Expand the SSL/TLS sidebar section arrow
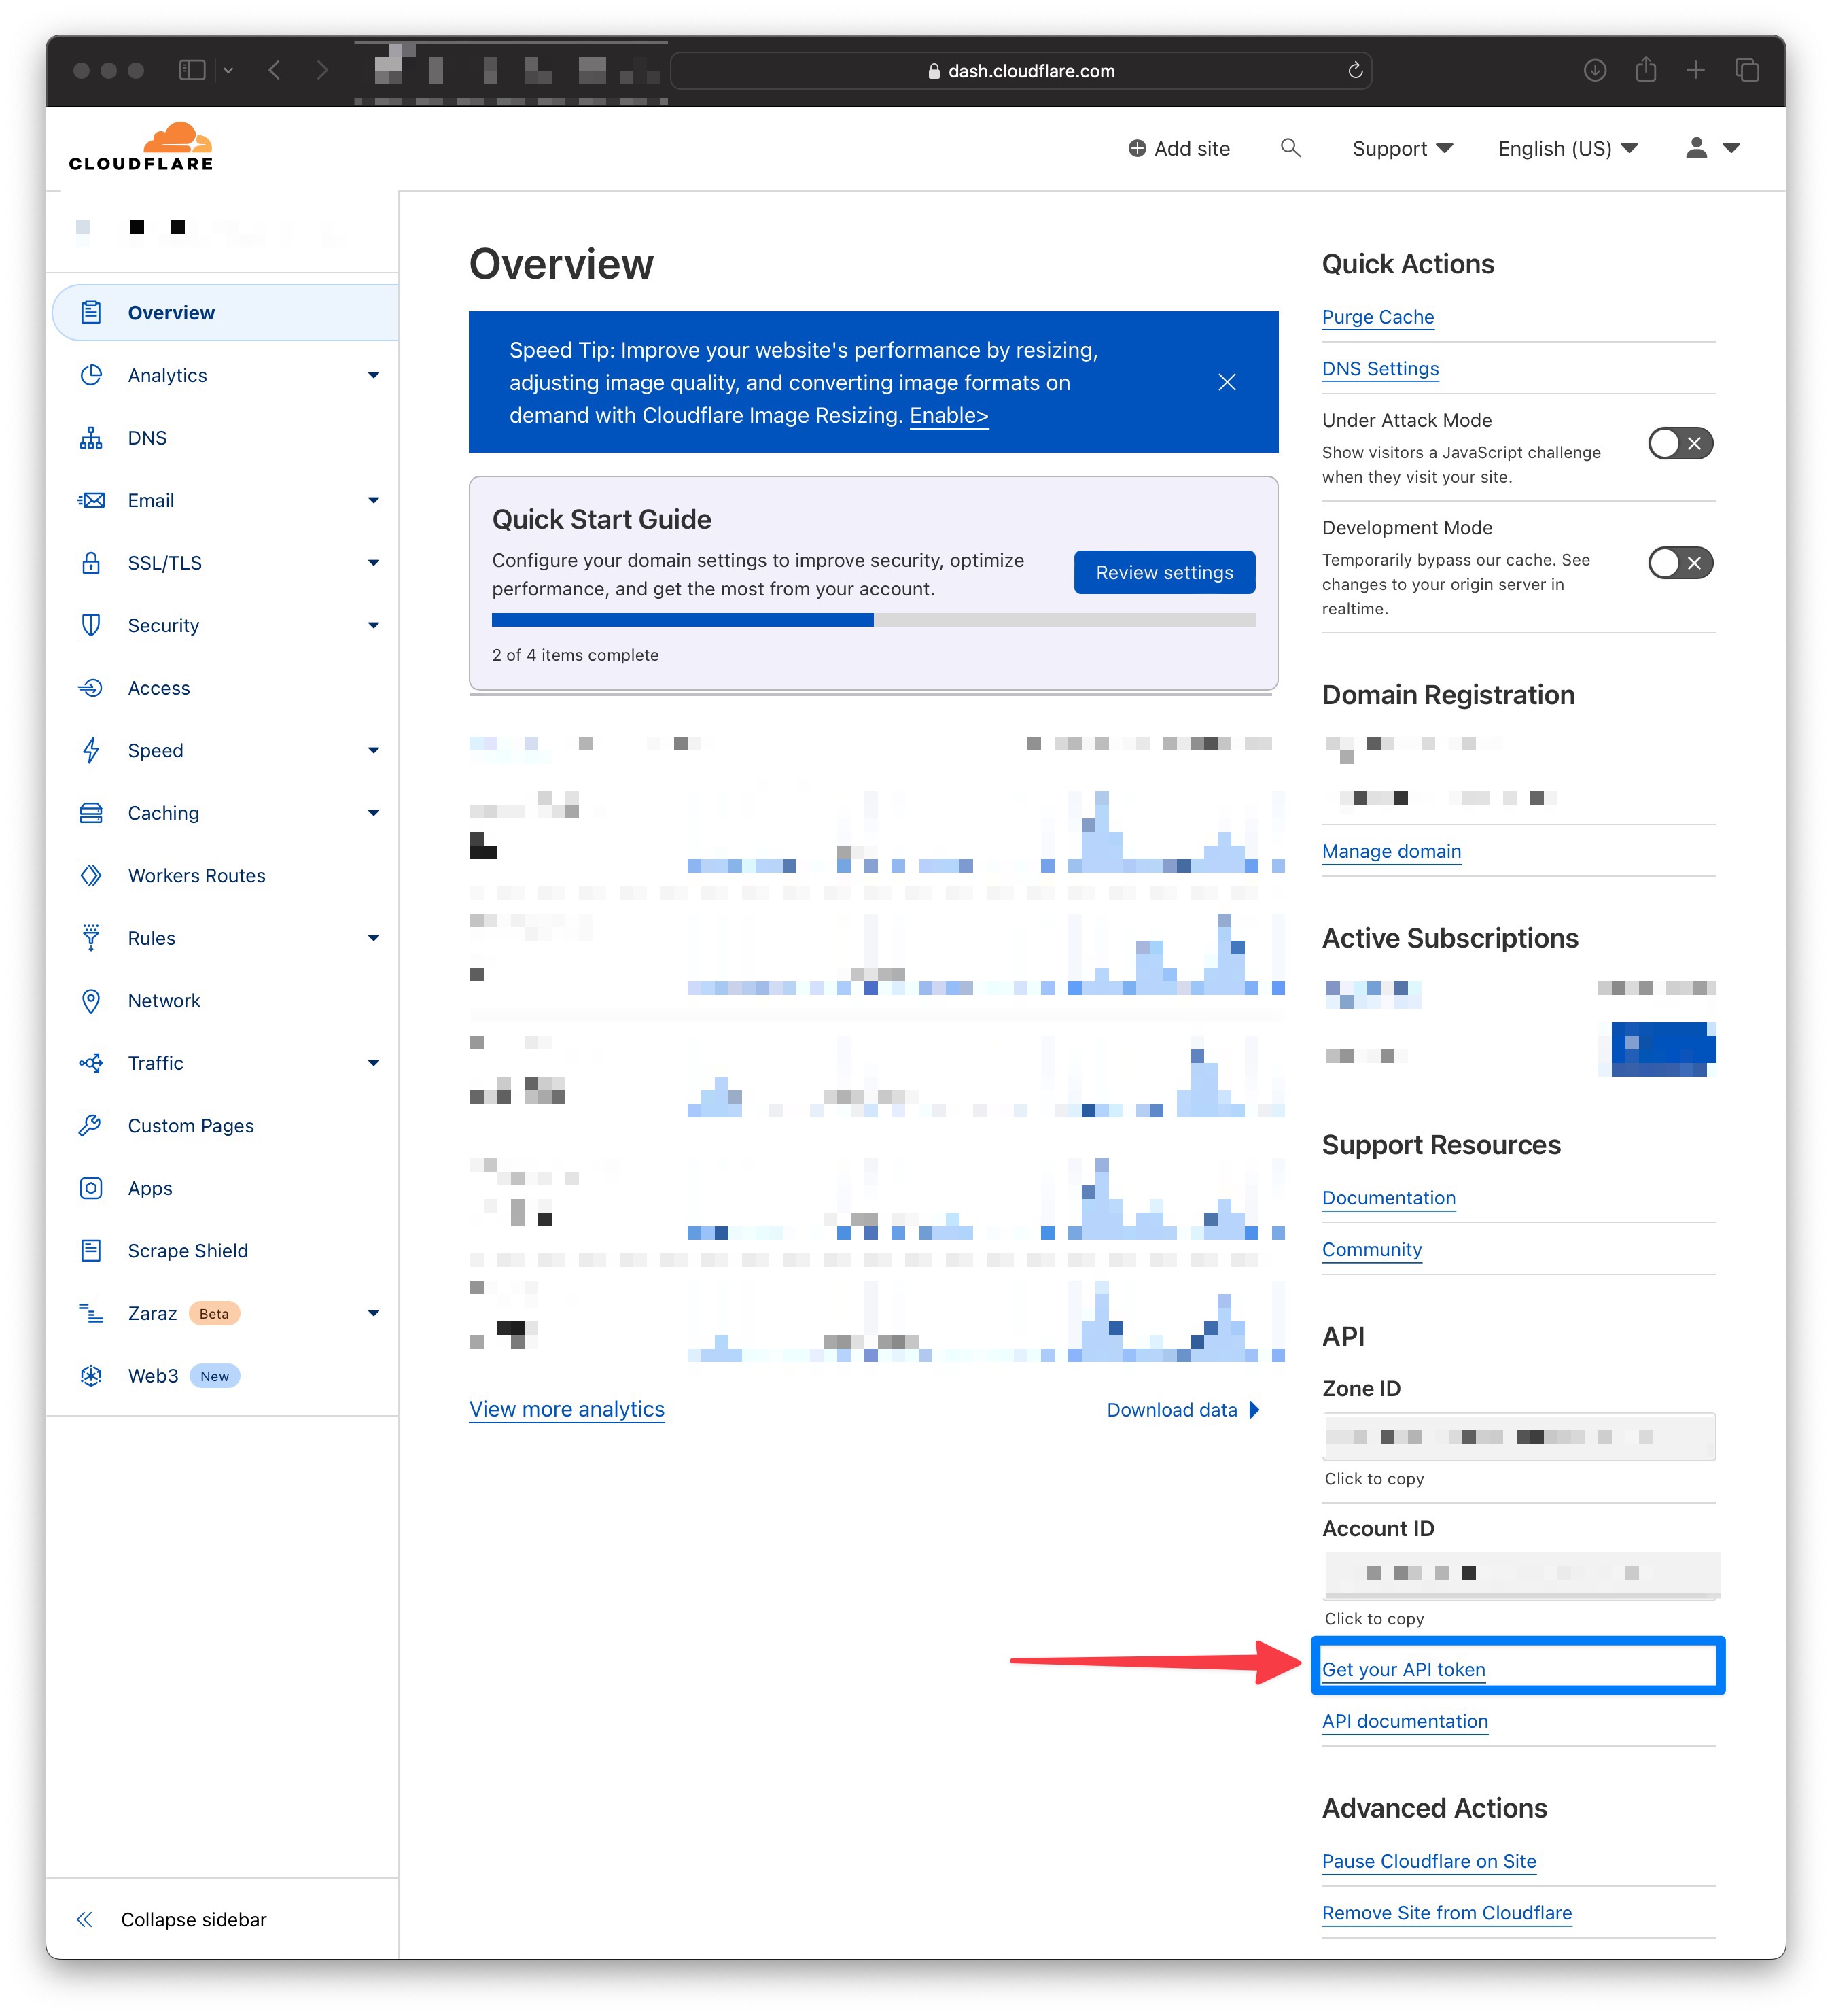This screenshot has height=2016, width=1832. pos(373,562)
